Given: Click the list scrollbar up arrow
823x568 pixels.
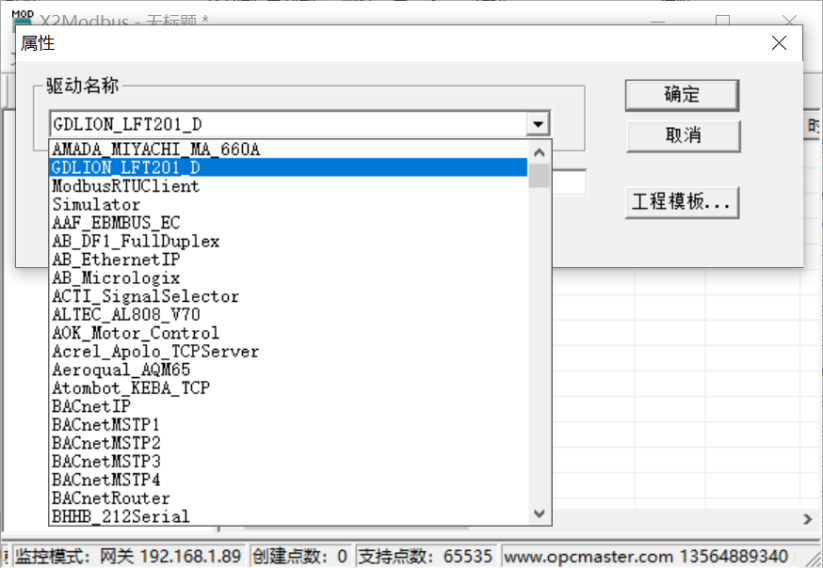Looking at the screenshot, I should (539, 153).
